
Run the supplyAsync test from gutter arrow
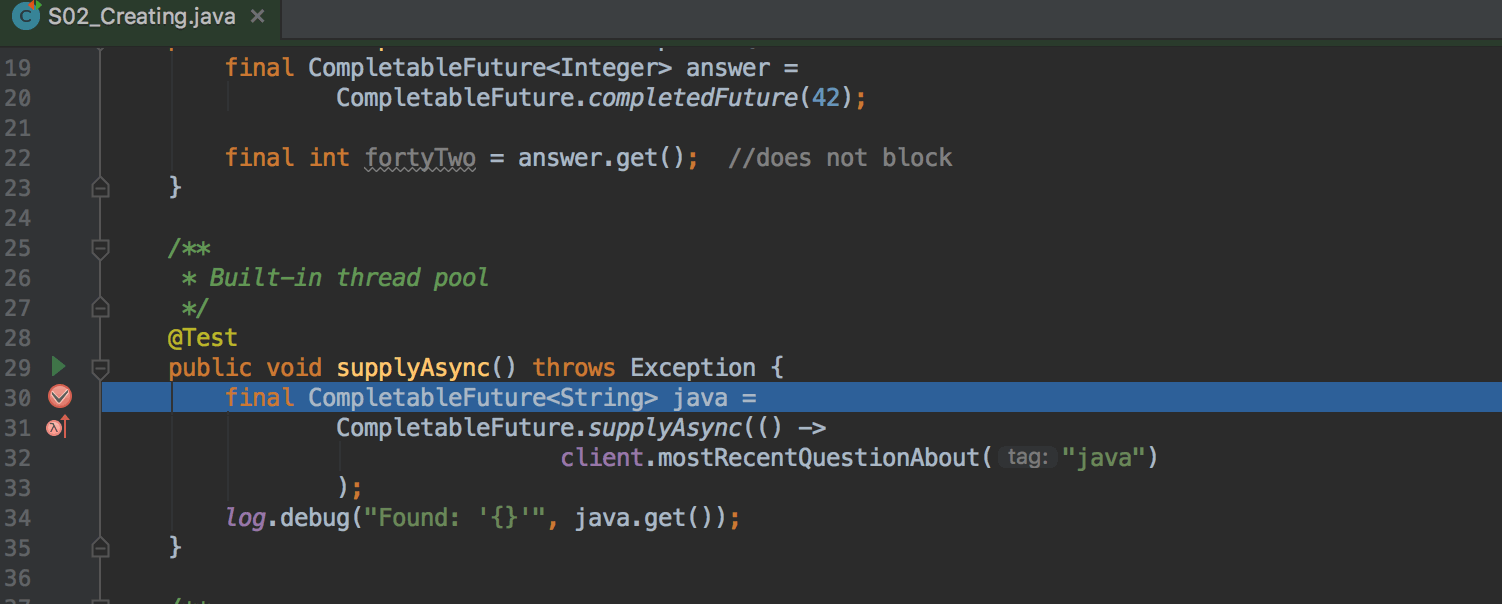coord(59,367)
